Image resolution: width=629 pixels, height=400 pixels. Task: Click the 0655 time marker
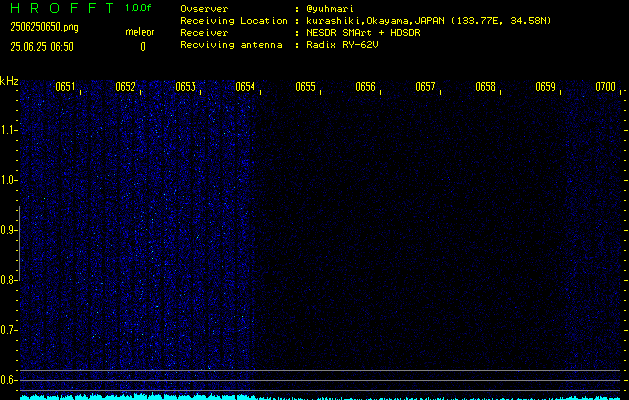[x=306, y=87]
